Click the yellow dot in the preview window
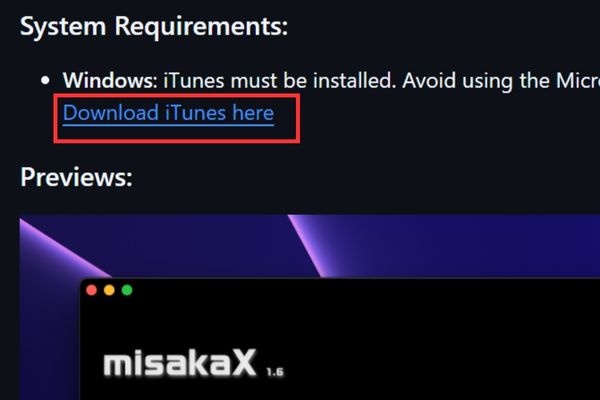 (109, 290)
